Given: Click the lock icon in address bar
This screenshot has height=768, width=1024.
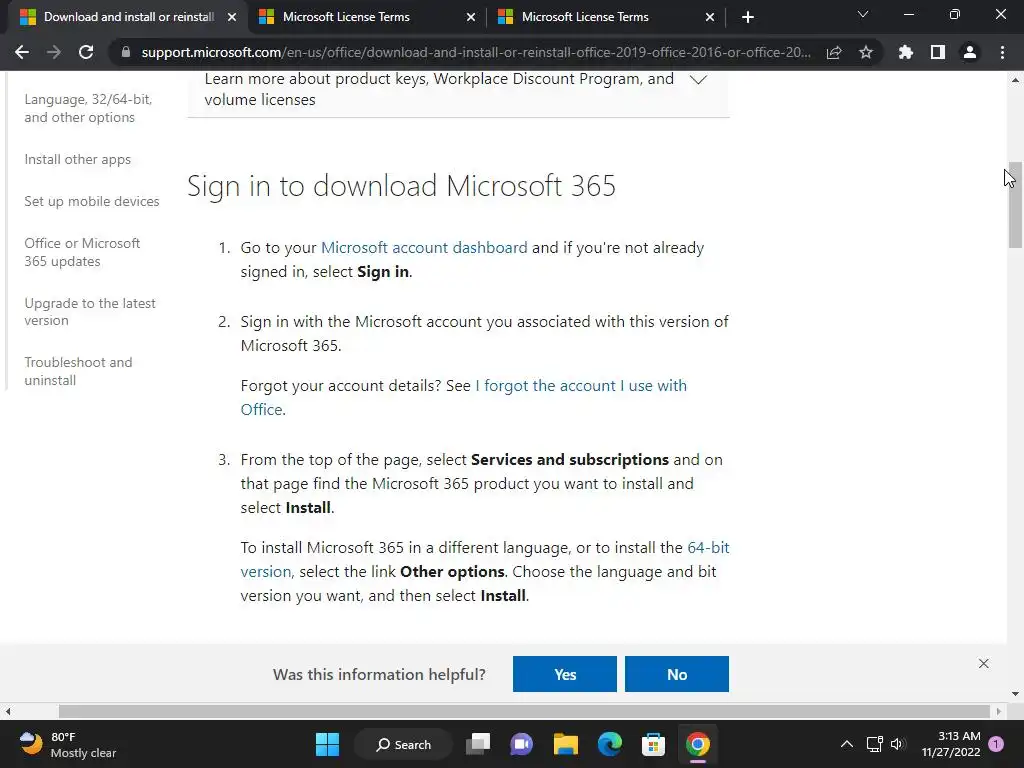Looking at the screenshot, I should coord(126,52).
